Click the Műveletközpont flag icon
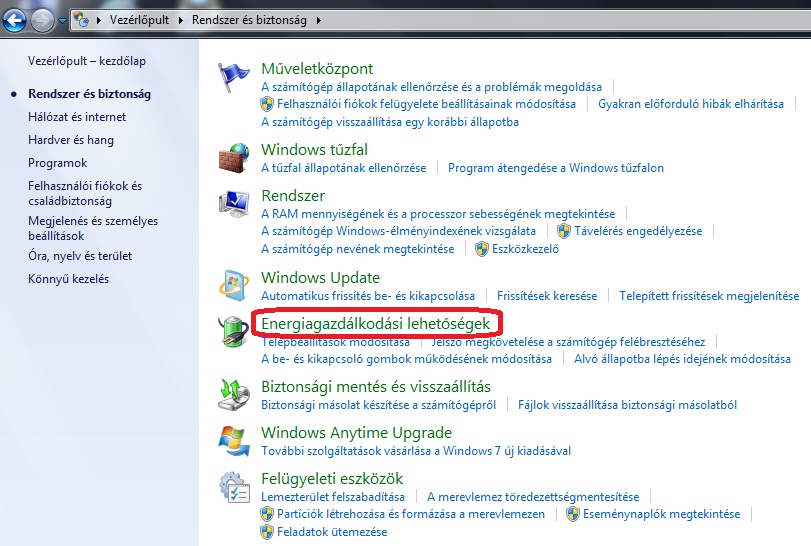The width and height of the screenshot is (811, 546). (233, 78)
